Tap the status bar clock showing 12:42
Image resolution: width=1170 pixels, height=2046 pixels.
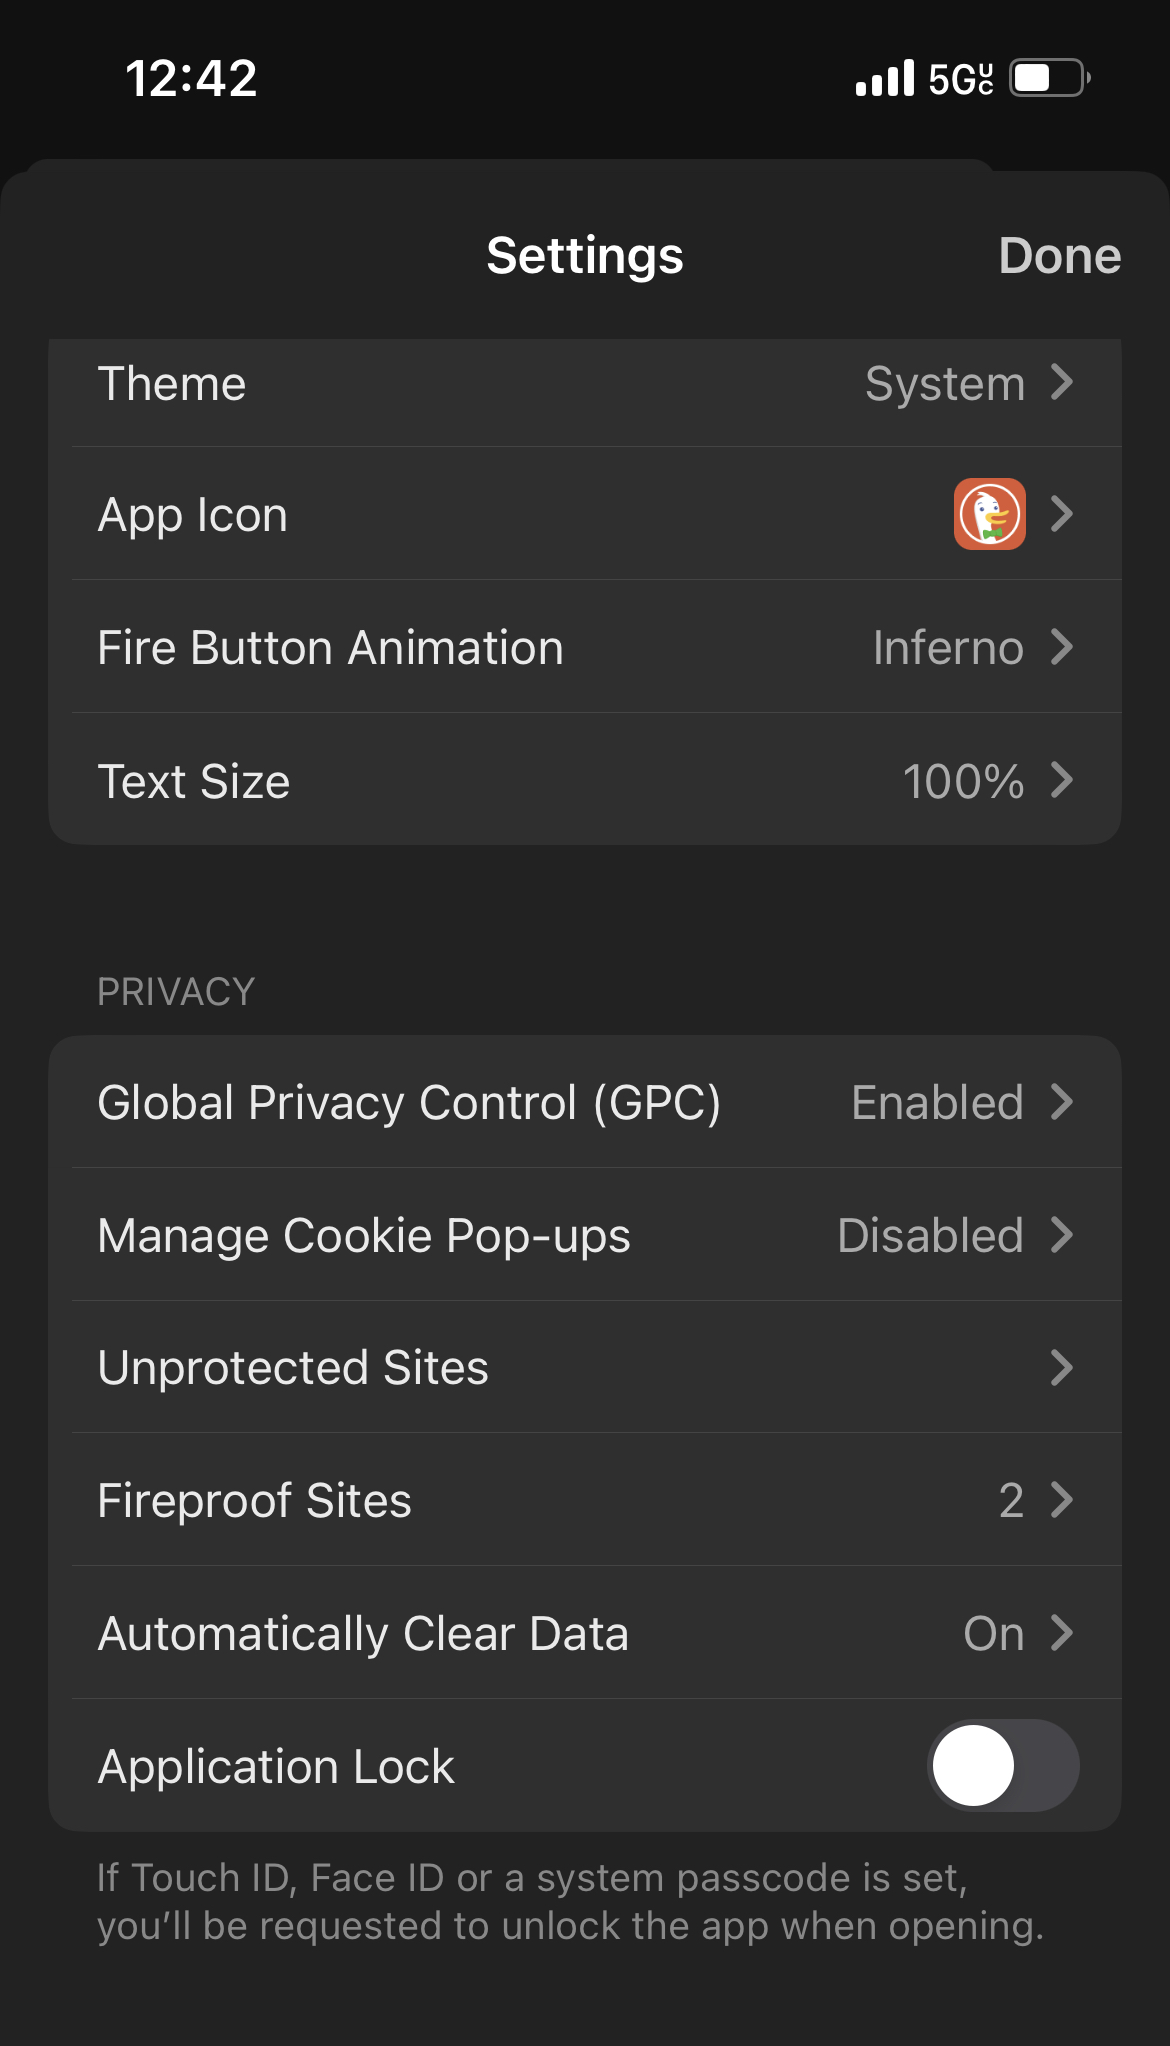191,78
